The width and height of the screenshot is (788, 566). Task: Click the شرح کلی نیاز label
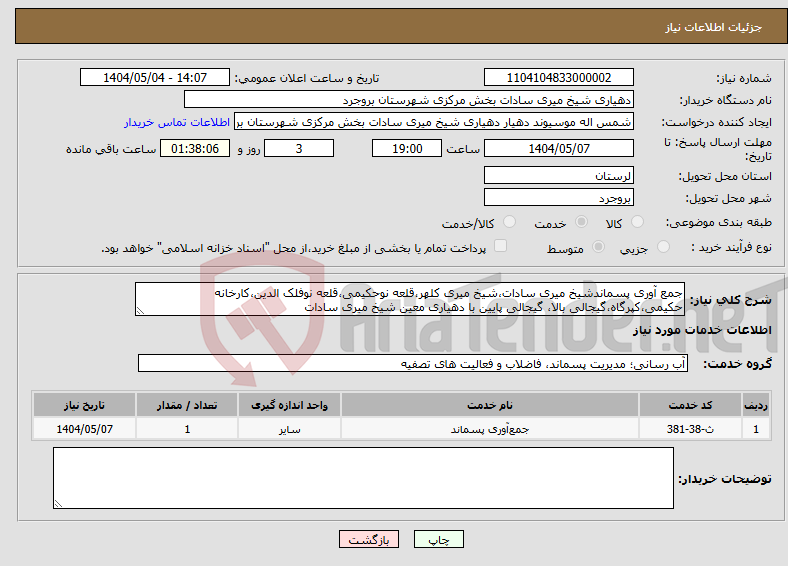pos(731,300)
